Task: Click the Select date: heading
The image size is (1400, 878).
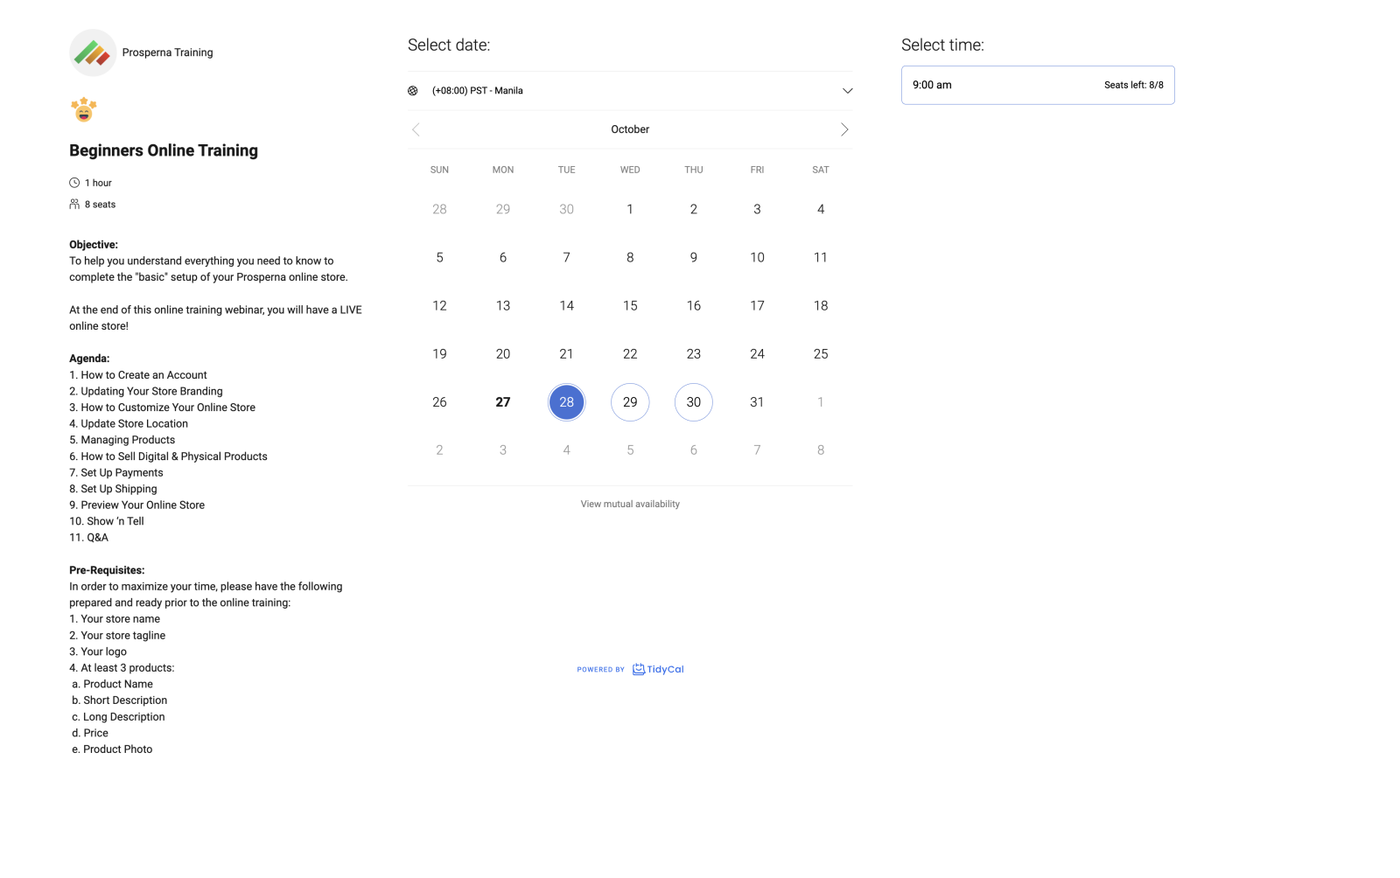Action: click(449, 45)
